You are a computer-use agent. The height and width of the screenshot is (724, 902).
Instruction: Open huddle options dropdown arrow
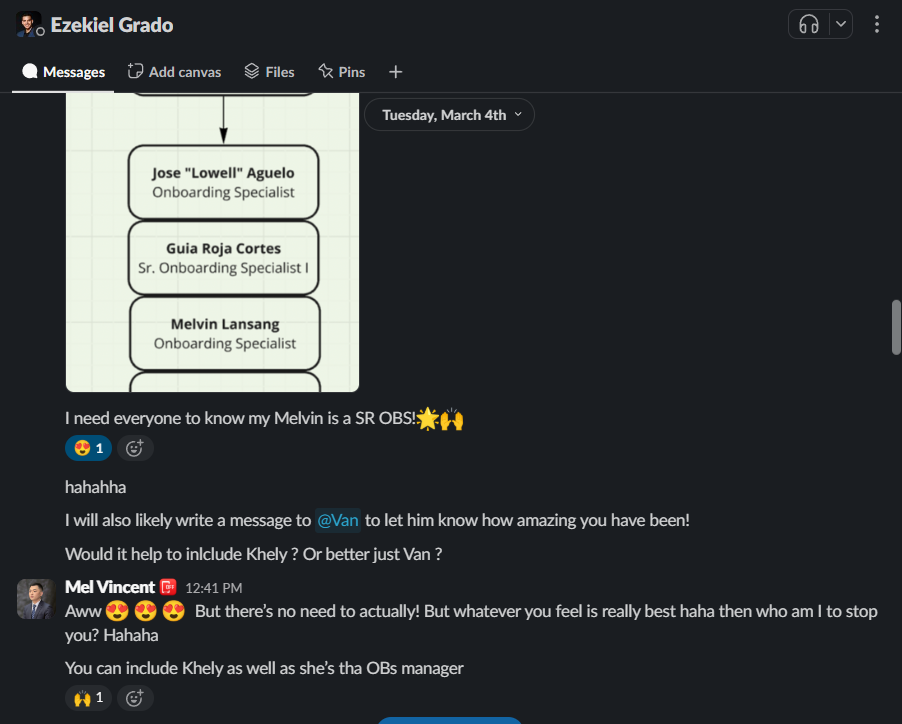(840, 24)
